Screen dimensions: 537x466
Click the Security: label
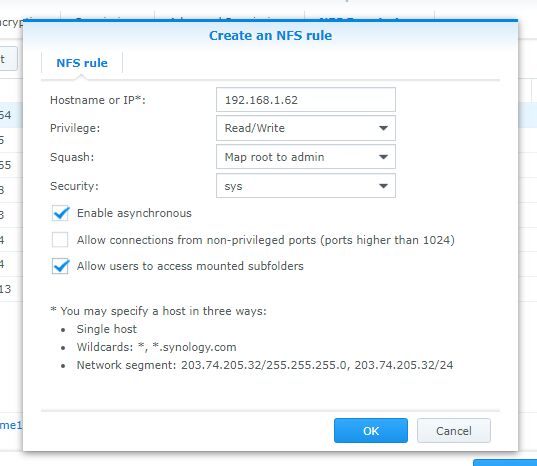74,186
